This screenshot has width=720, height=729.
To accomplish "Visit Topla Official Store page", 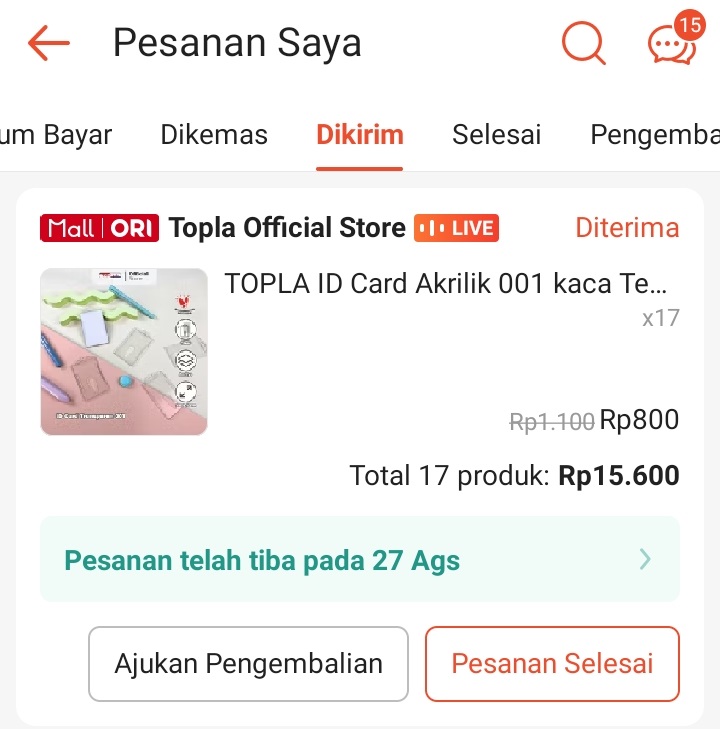I will (287, 228).
